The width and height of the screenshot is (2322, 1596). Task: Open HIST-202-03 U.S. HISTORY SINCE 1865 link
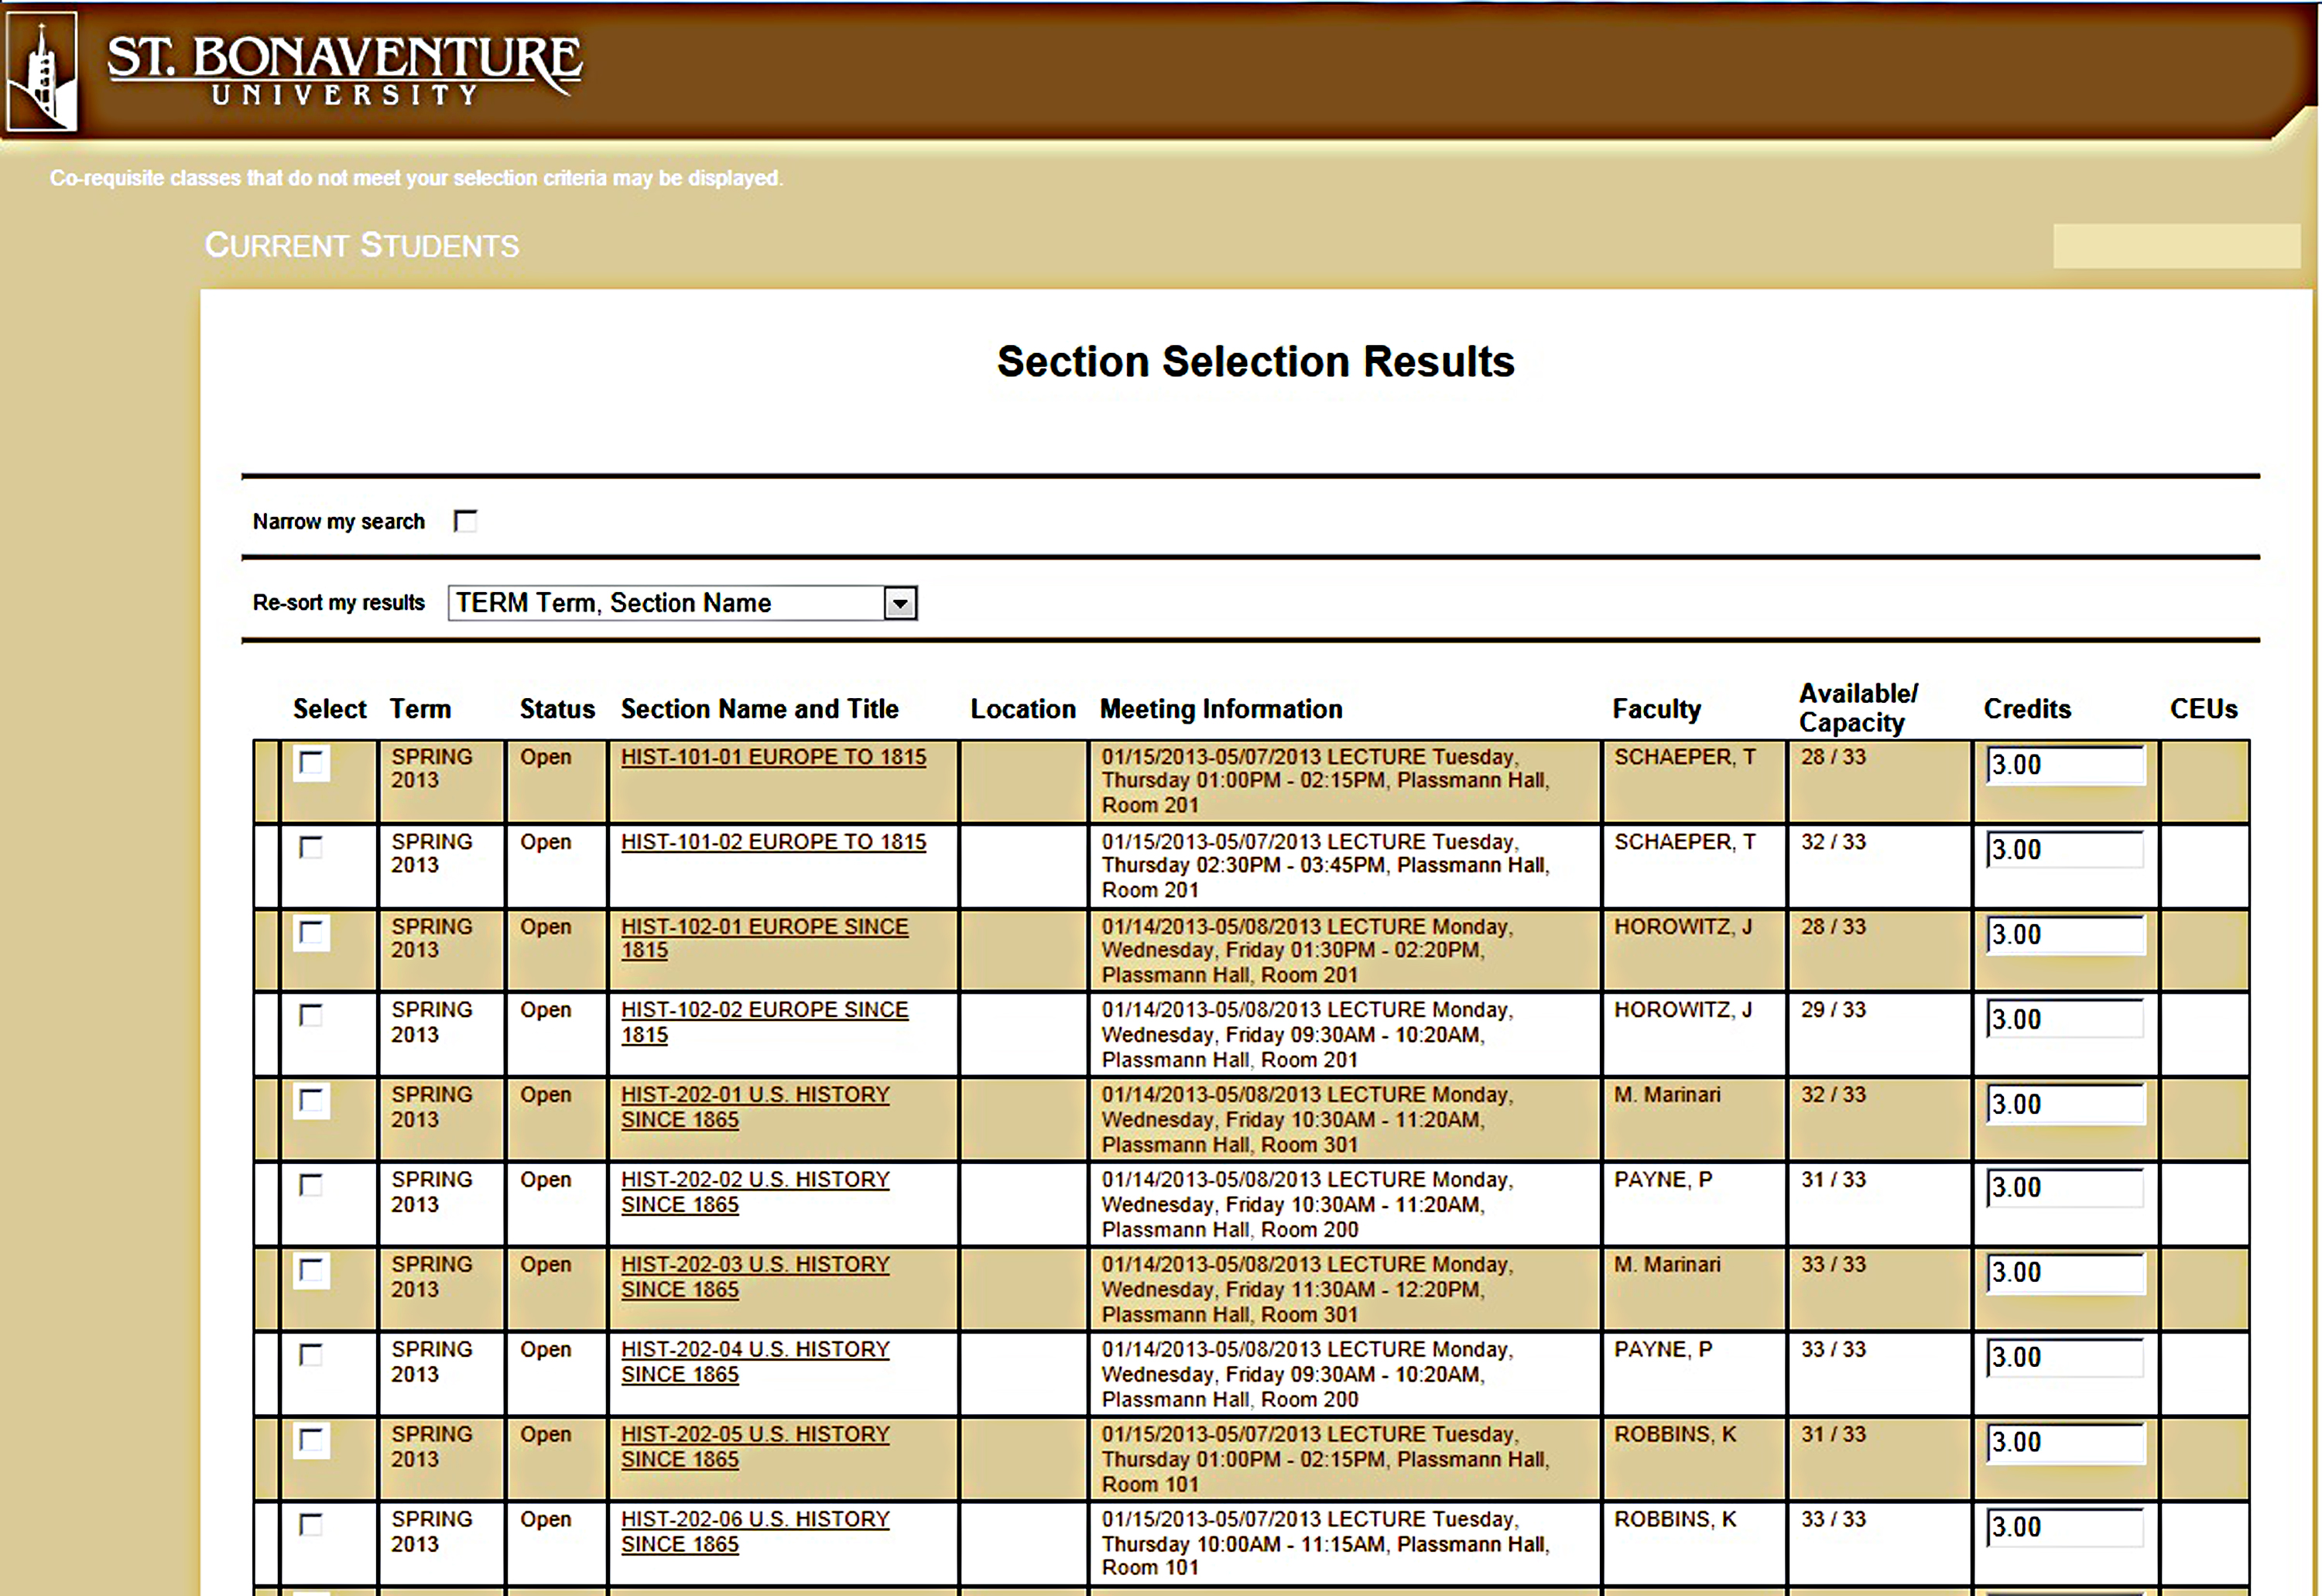click(x=755, y=1277)
